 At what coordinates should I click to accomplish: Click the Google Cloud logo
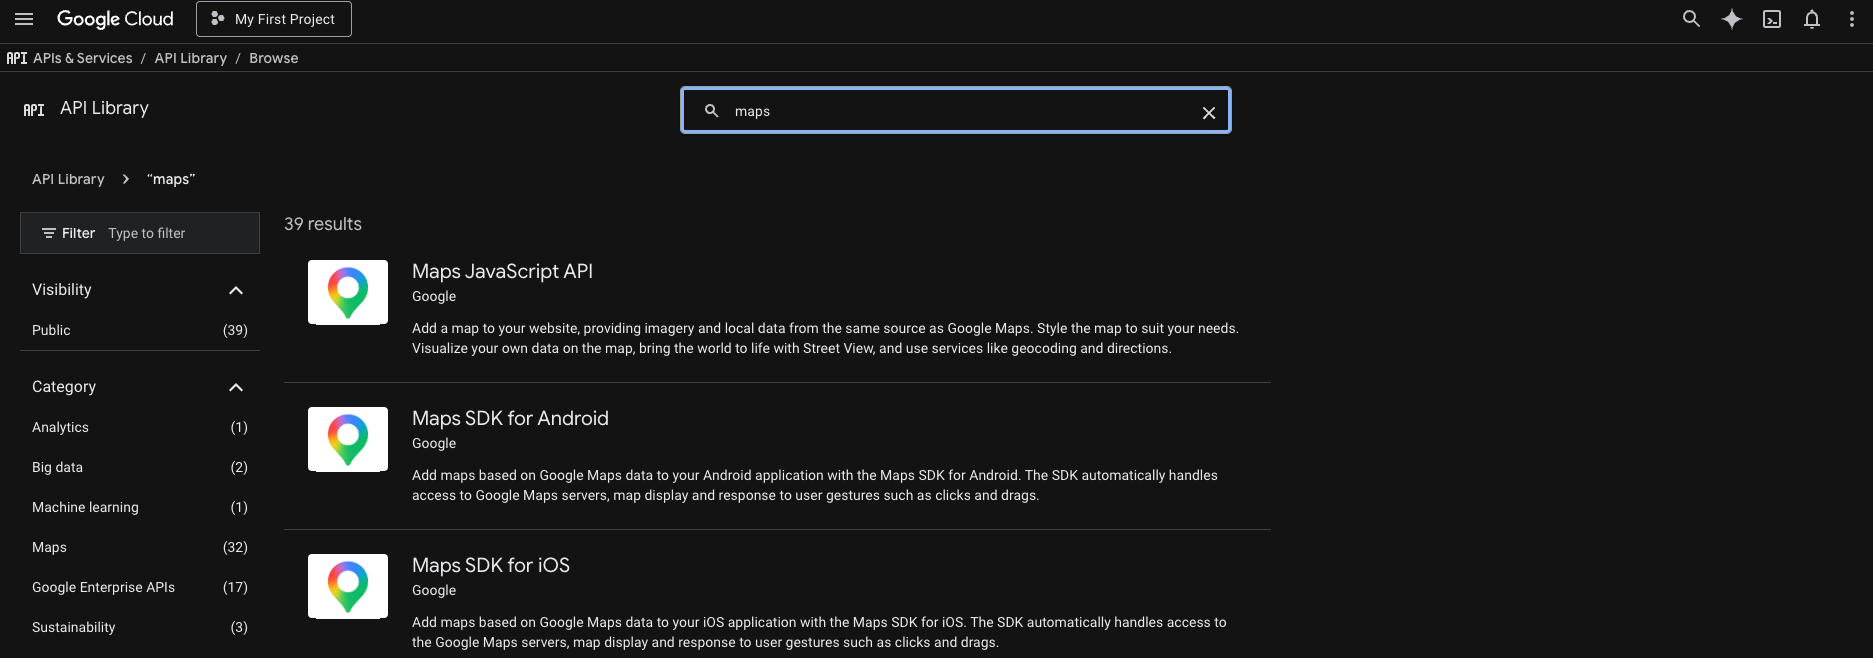click(x=115, y=19)
